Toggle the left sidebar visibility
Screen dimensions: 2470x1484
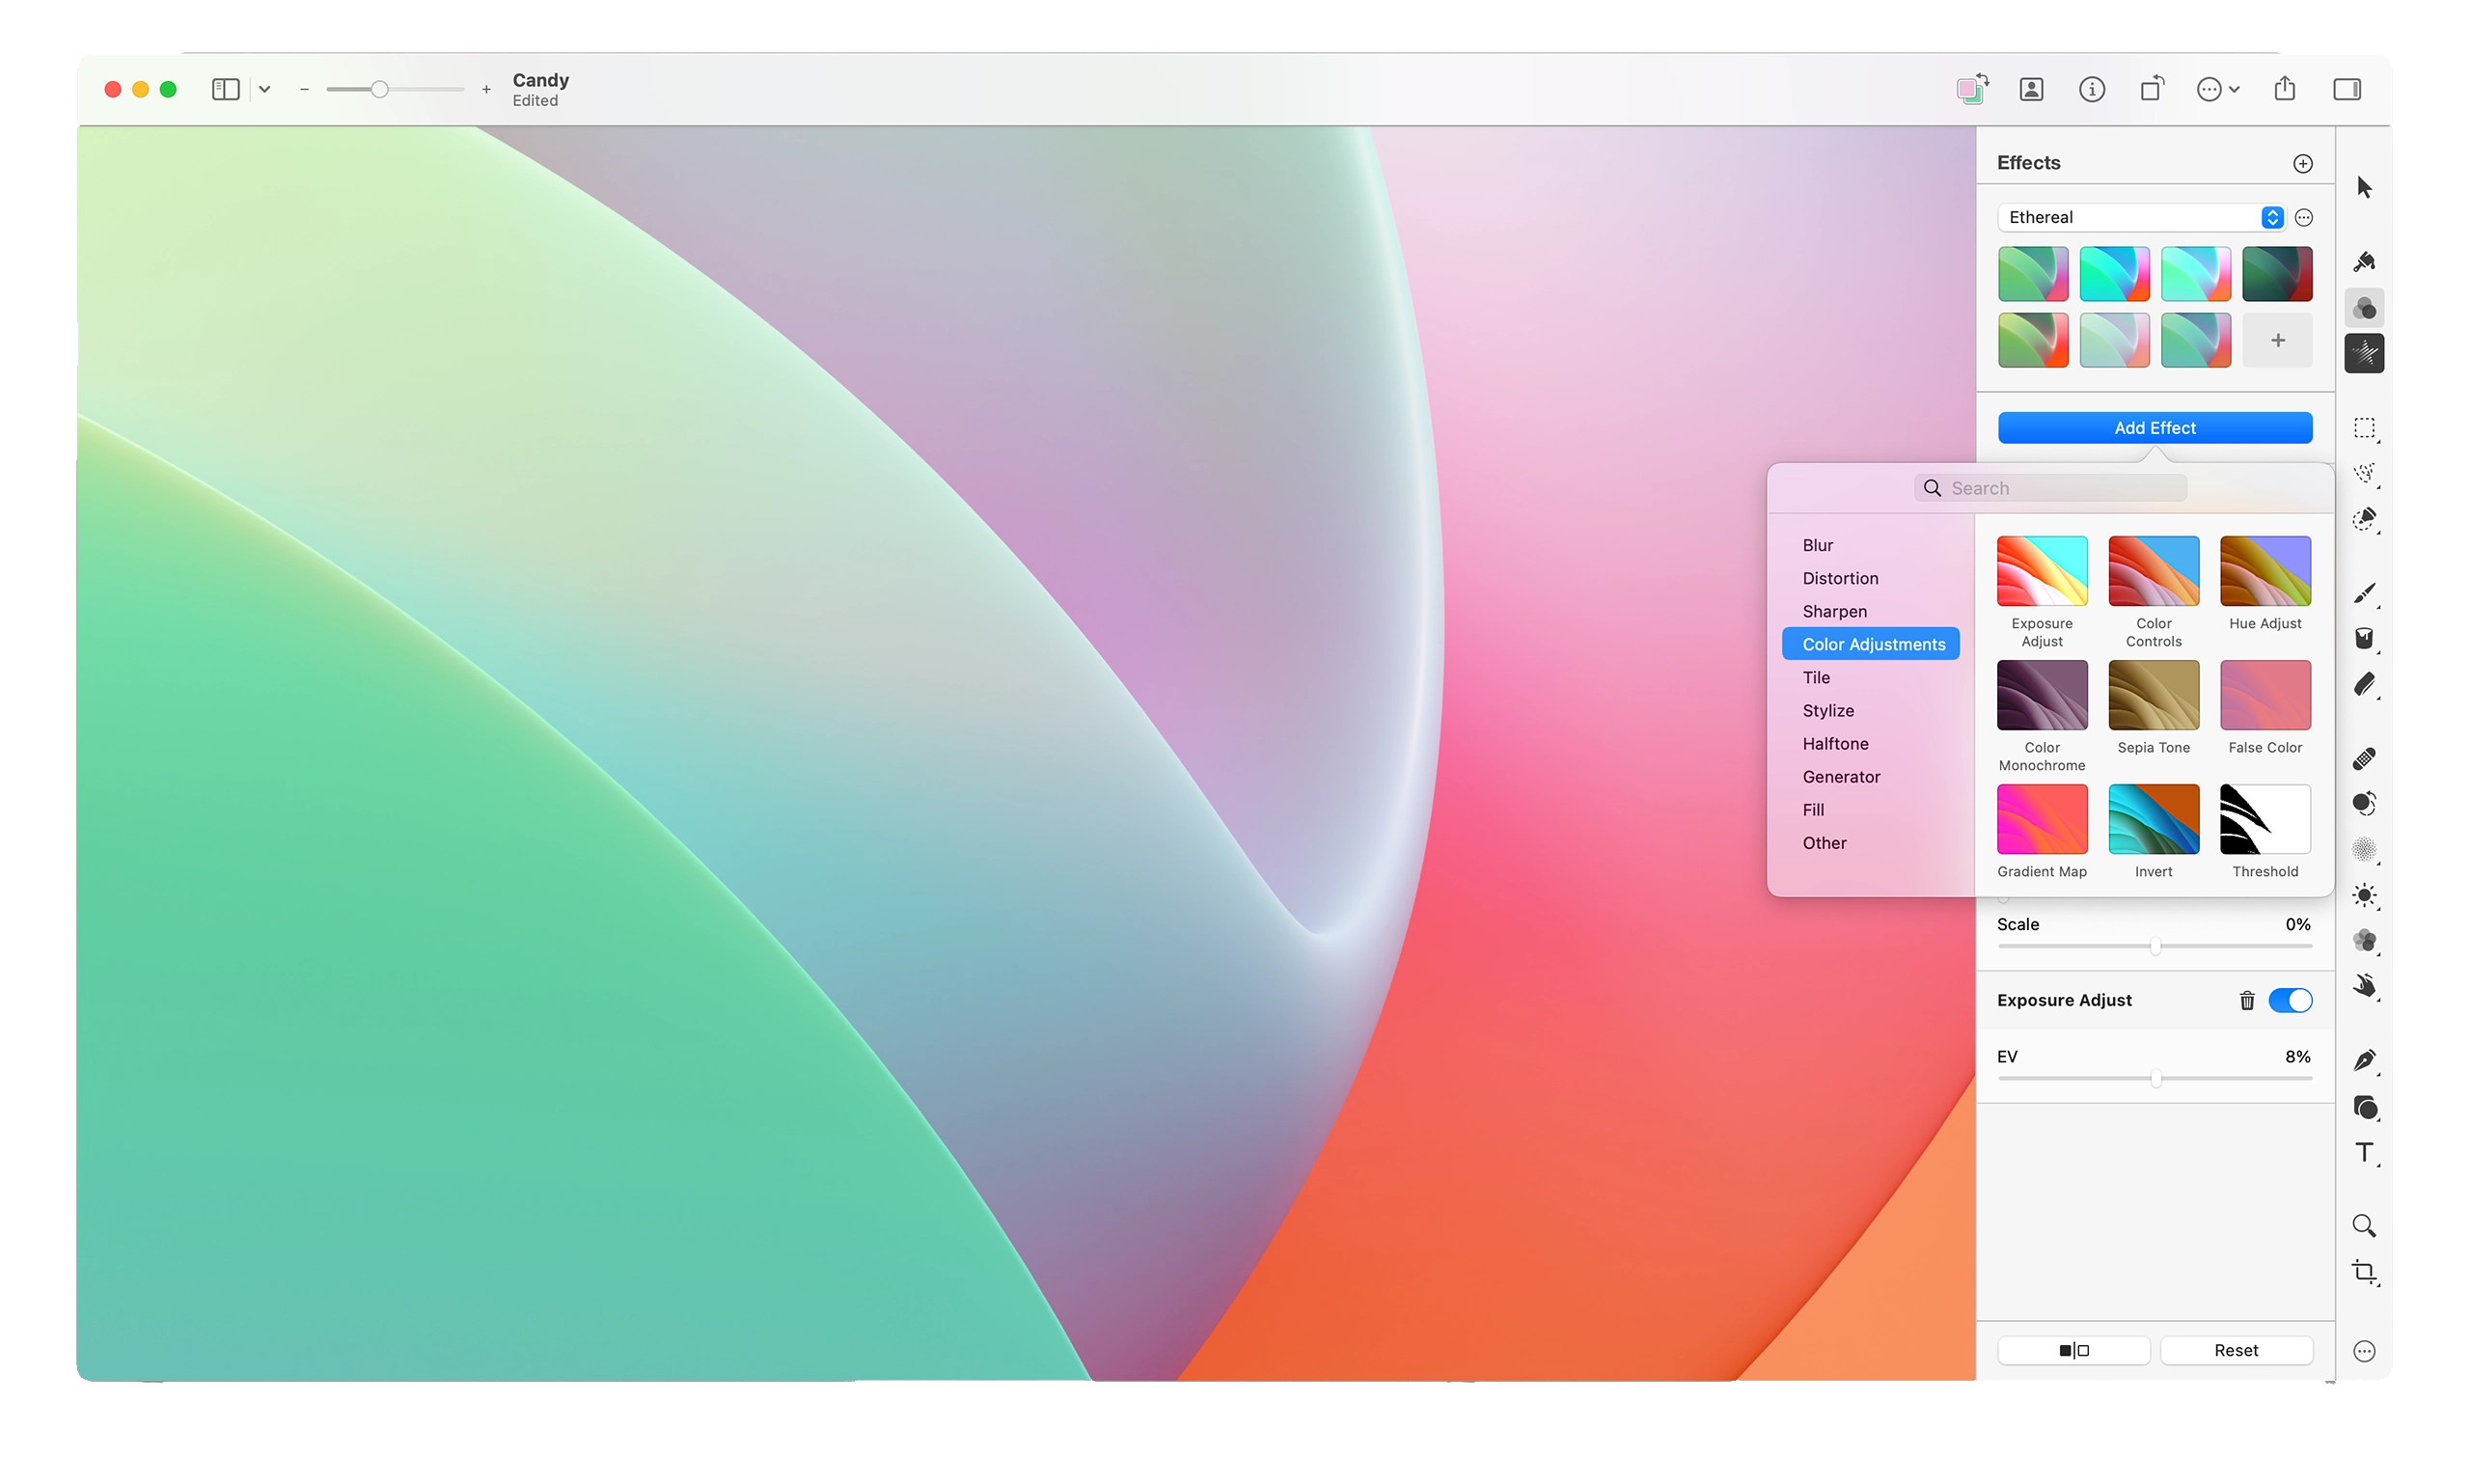[x=226, y=89]
